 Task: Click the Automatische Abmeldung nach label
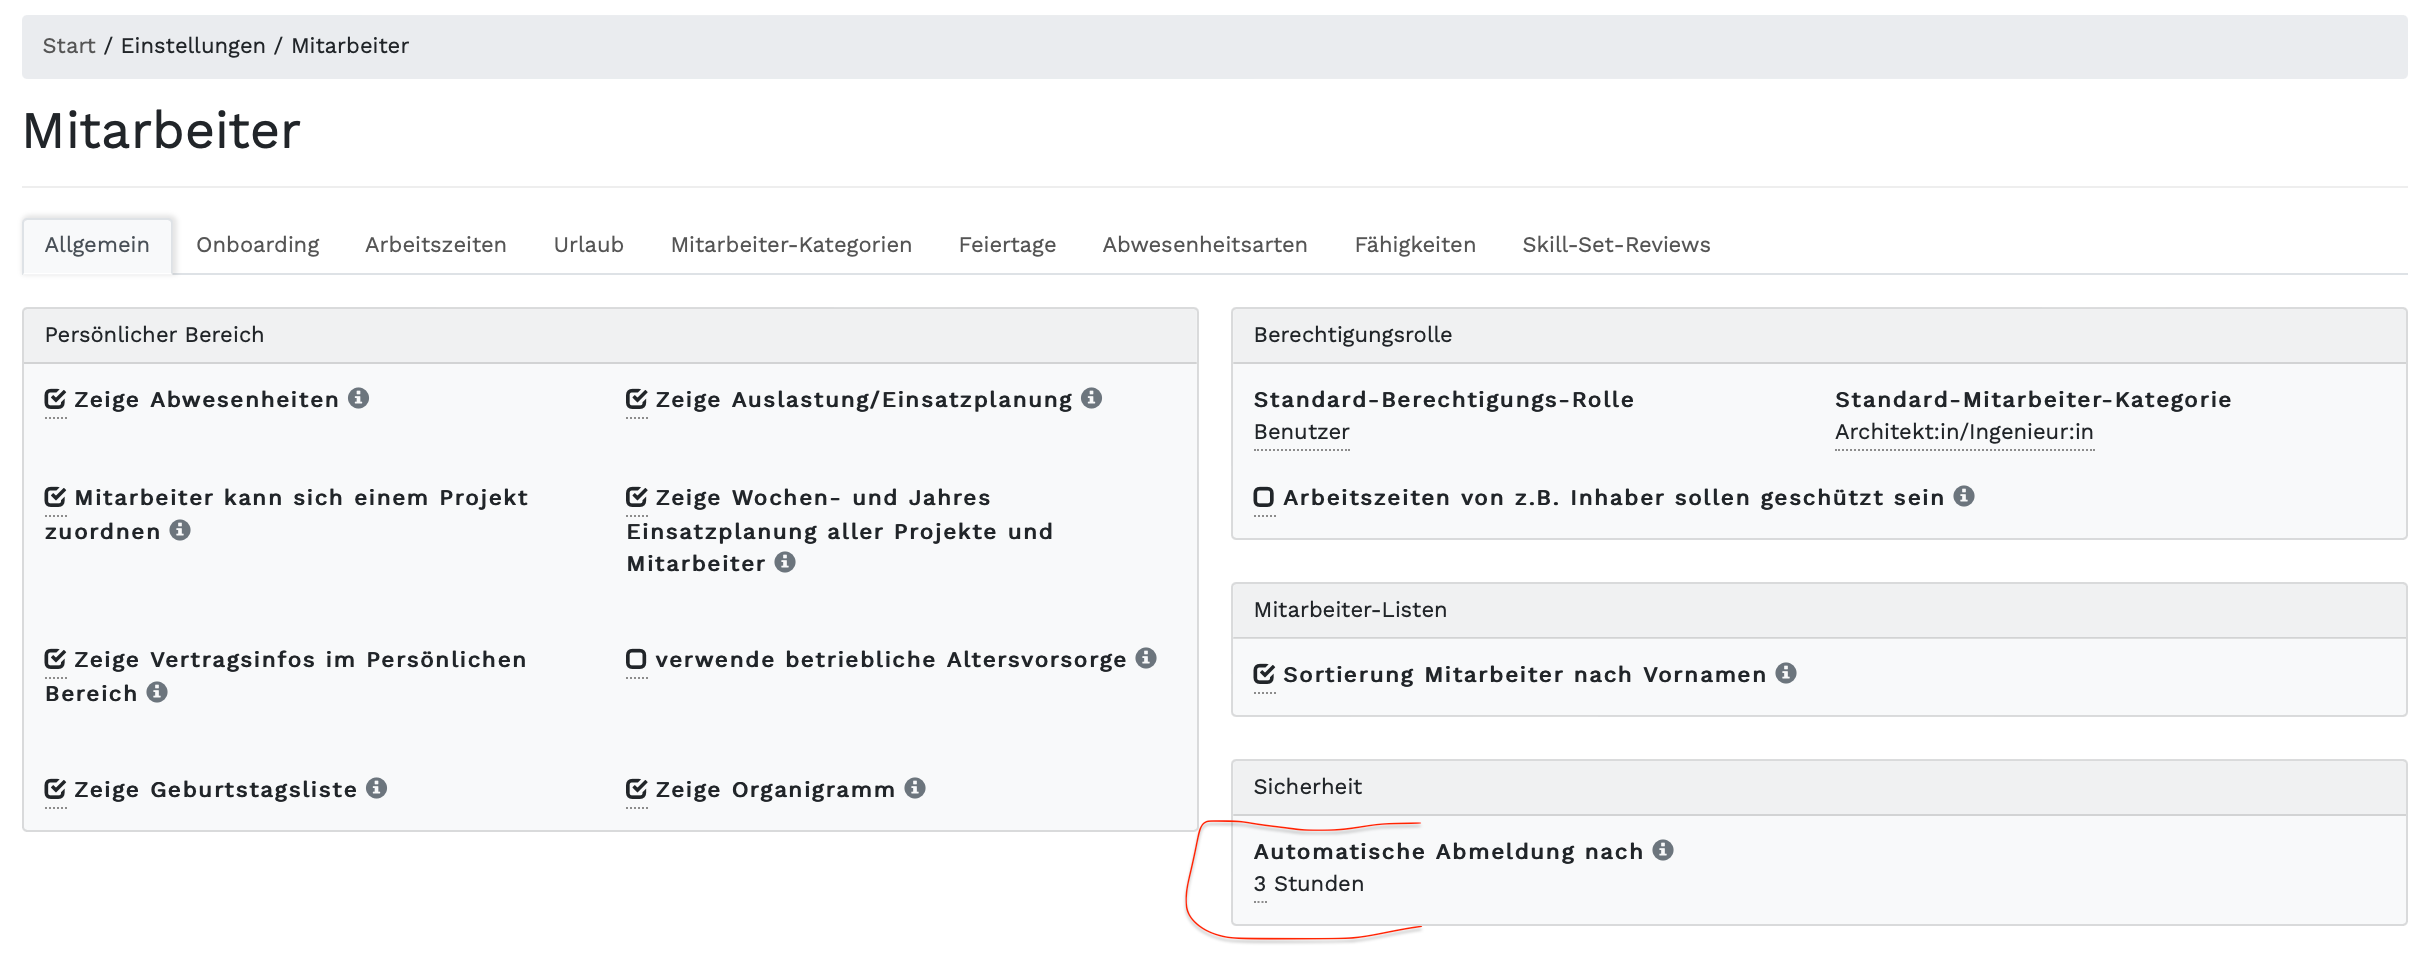point(1448,851)
